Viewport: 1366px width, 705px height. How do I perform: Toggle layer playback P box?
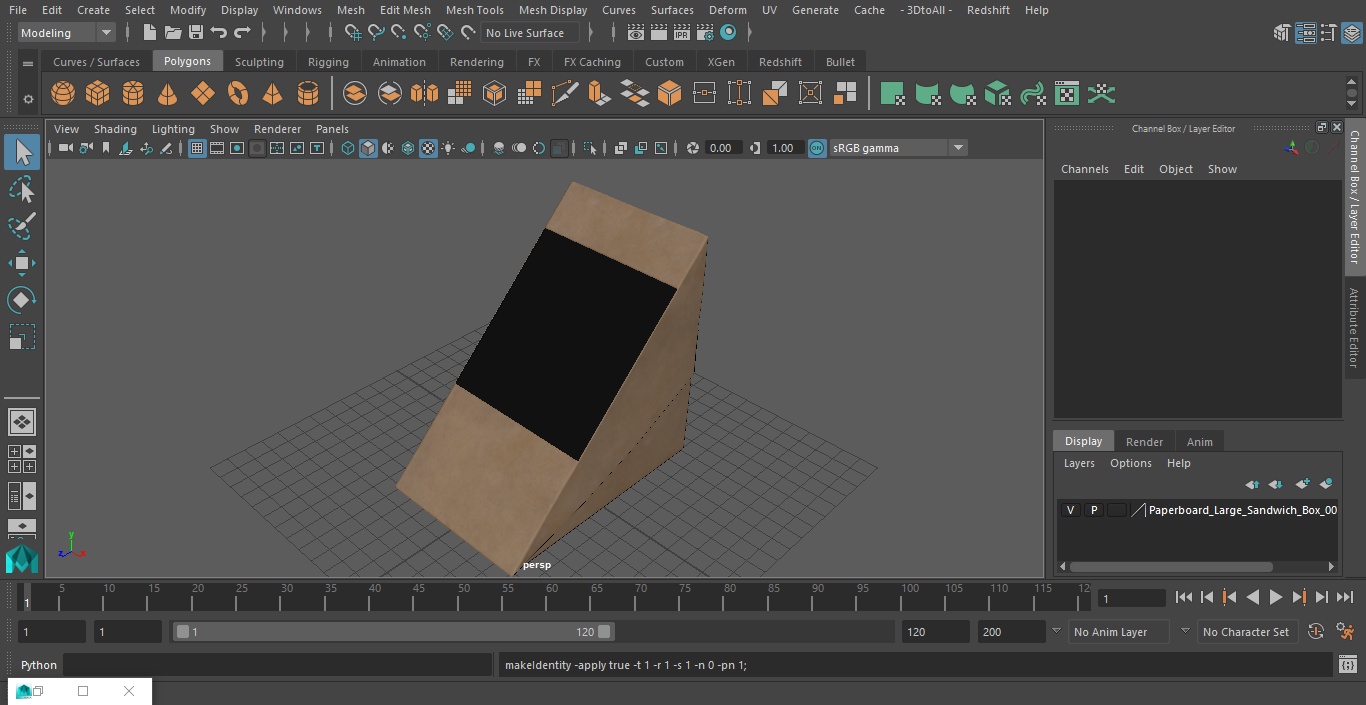click(x=1093, y=510)
